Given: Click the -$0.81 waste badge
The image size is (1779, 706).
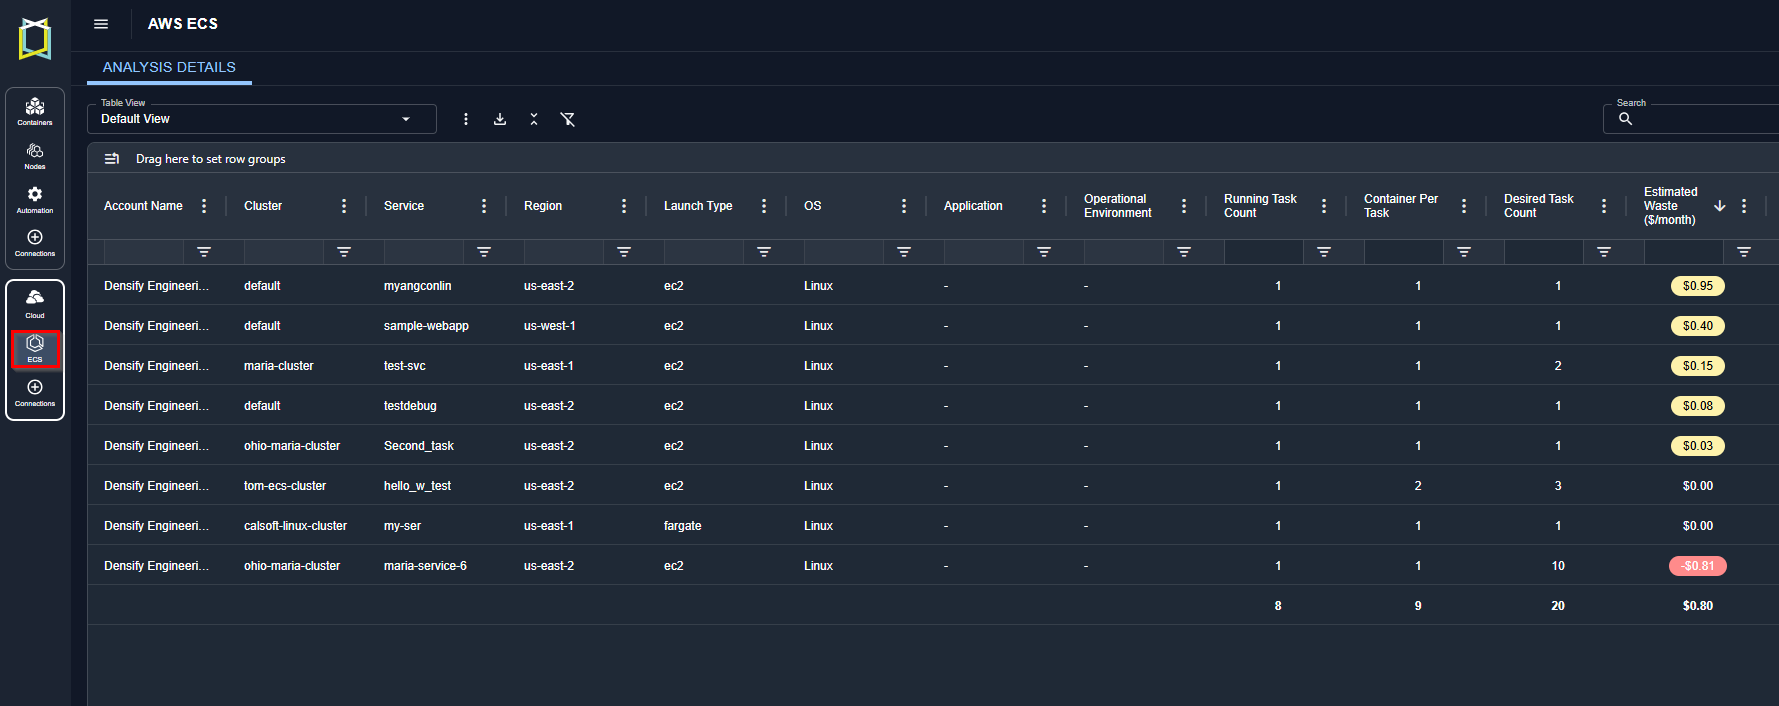Looking at the screenshot, I should [1698, 566].
